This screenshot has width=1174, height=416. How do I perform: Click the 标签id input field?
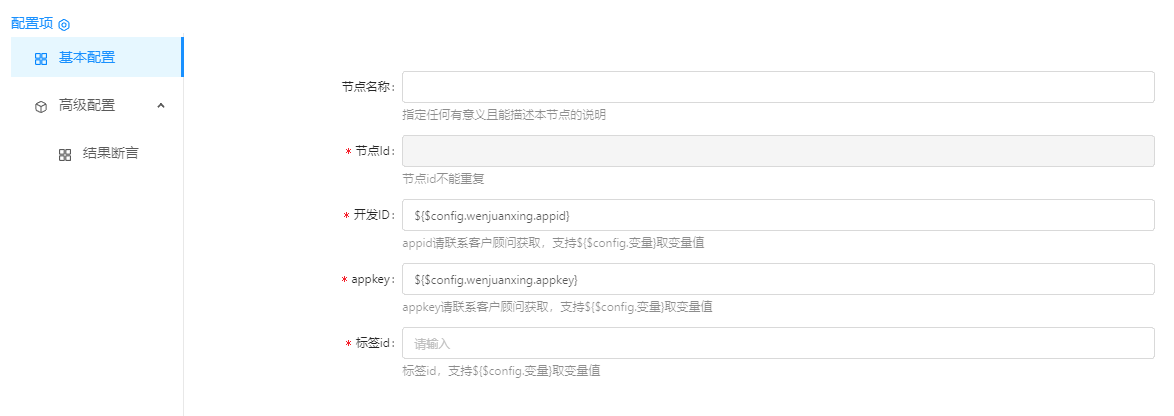pyautogui.click(x=778, y=343)
